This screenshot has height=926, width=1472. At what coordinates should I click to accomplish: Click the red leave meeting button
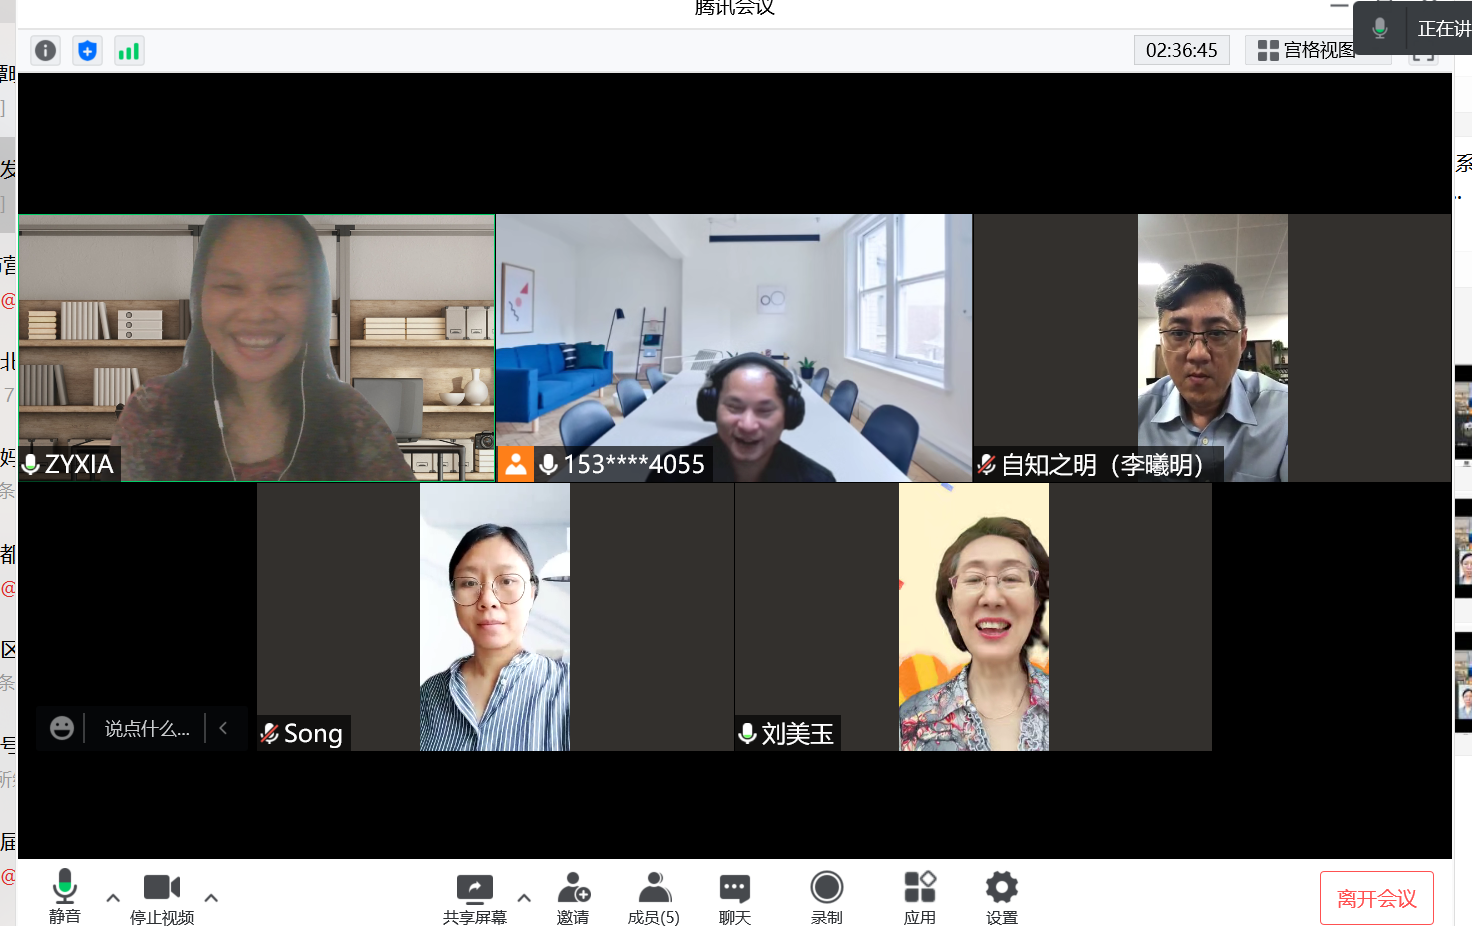1376,898
